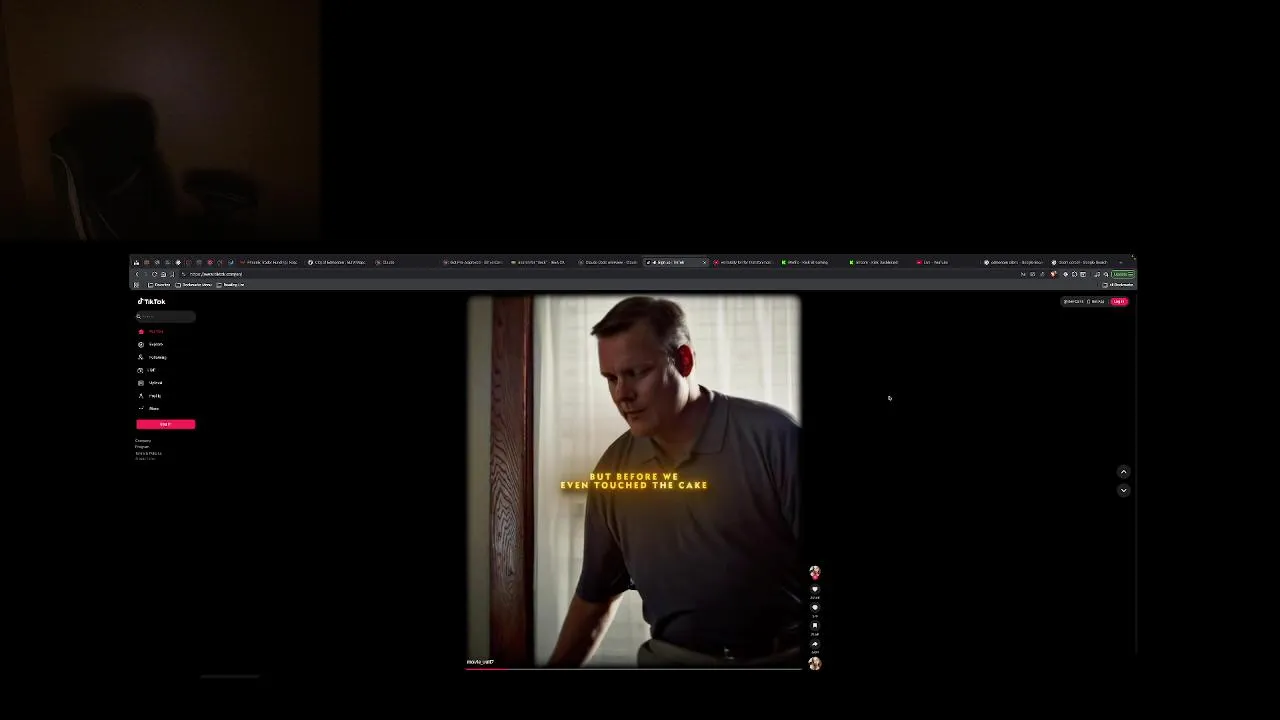
Task: Save the video with the bookmark icon
Action: click(x=814, y=625)
